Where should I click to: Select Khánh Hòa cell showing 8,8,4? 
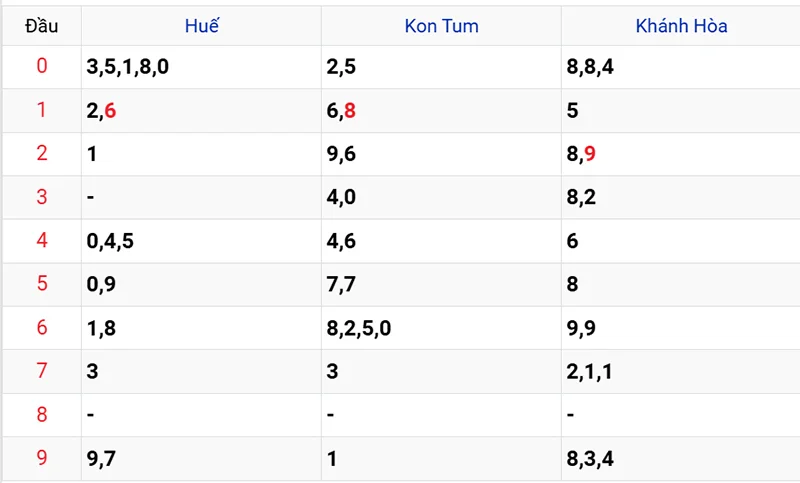tap(589, 68)
